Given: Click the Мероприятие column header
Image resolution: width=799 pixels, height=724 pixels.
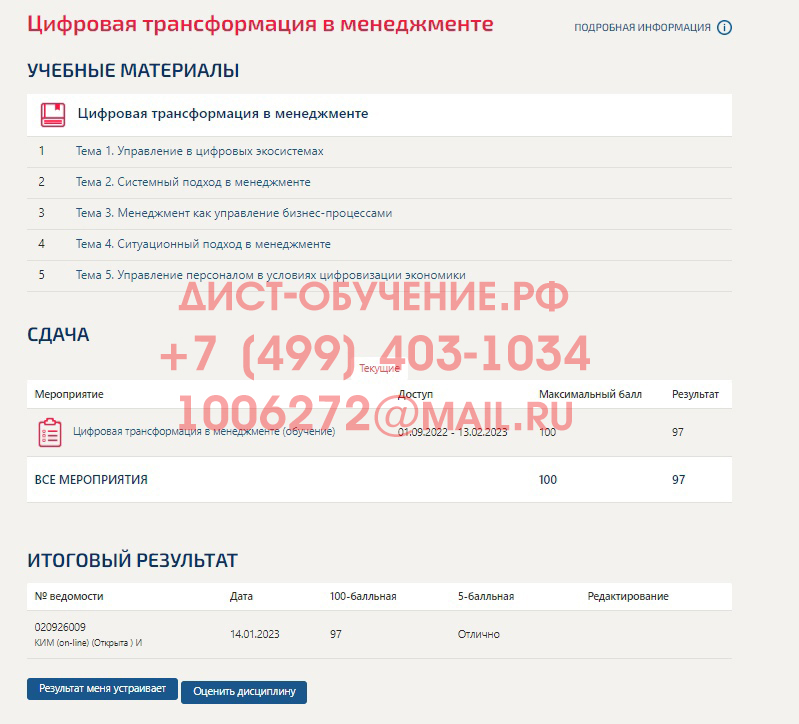Looking at the screenshot, I should (69, 395).
